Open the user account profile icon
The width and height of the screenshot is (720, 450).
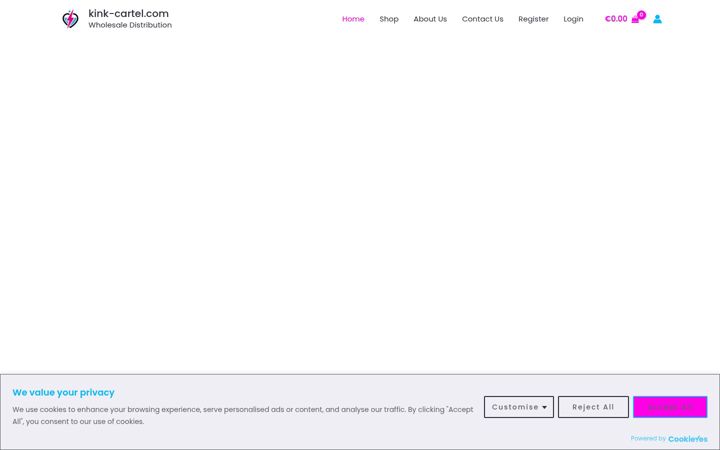657,19
